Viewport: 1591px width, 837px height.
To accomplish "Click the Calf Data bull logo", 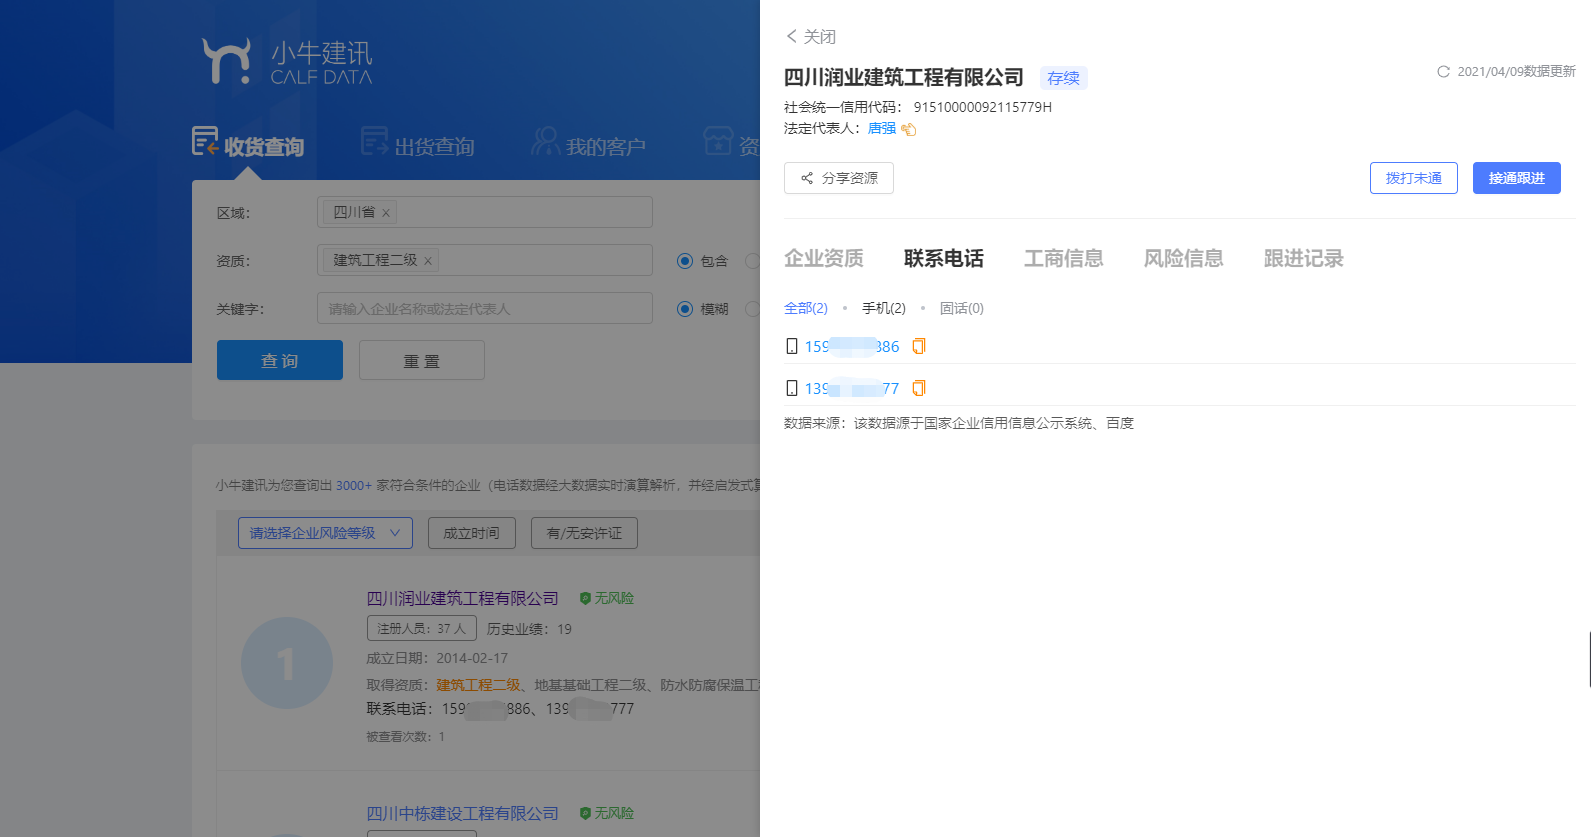I will [226, 61].
